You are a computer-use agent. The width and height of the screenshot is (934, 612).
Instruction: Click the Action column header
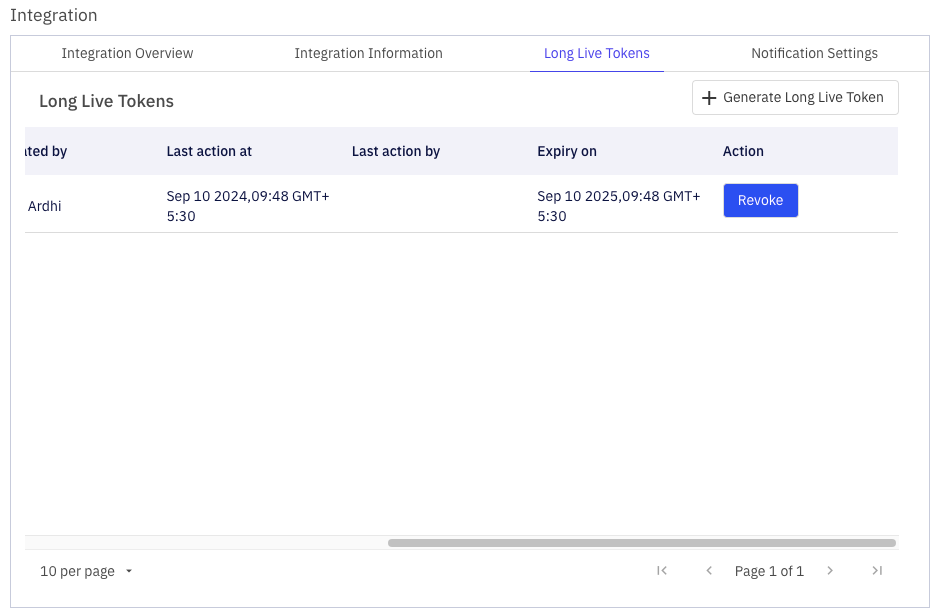(743, 151)
